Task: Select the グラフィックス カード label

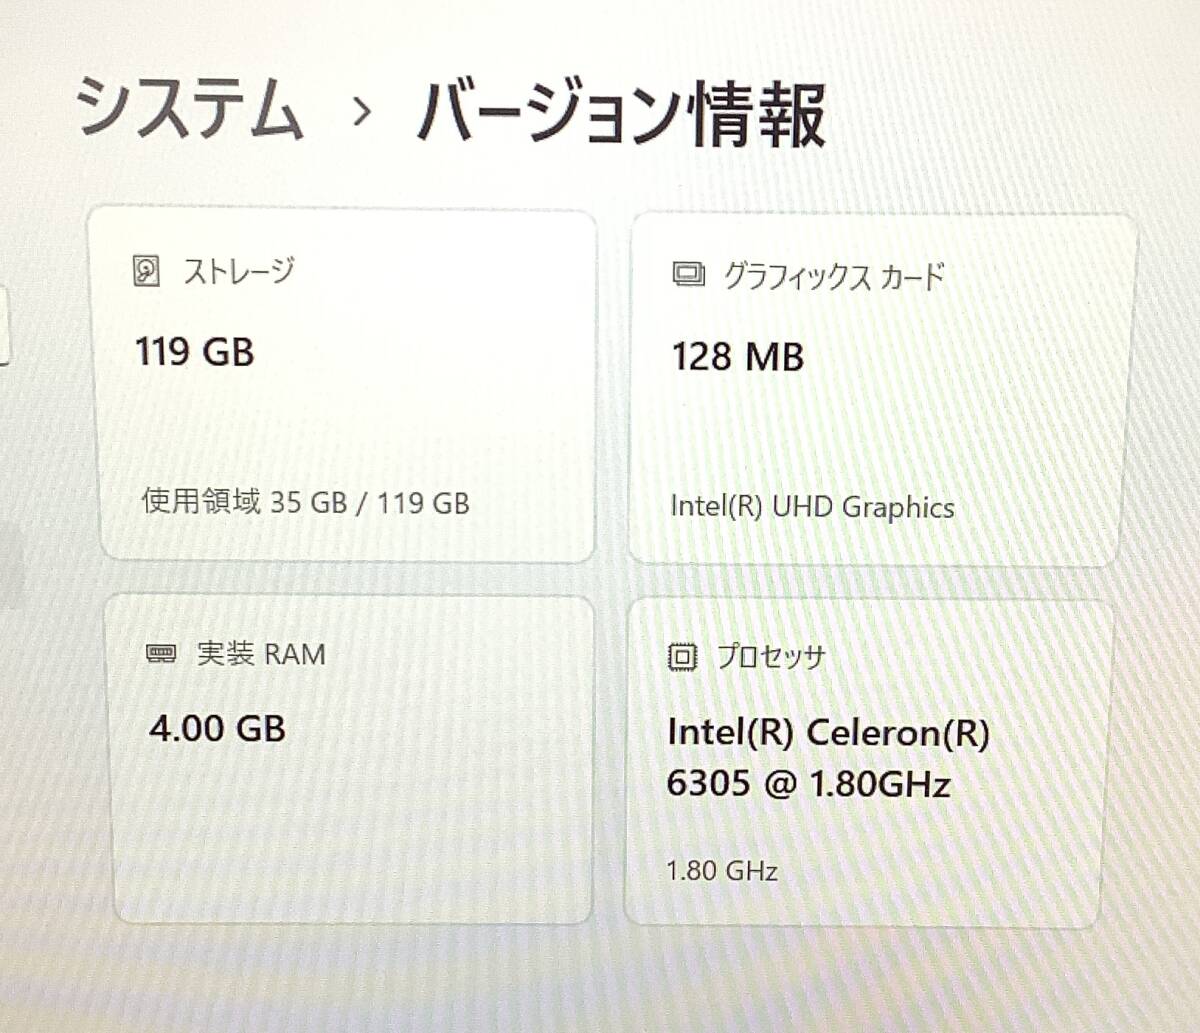Action: tap(834, 276)
